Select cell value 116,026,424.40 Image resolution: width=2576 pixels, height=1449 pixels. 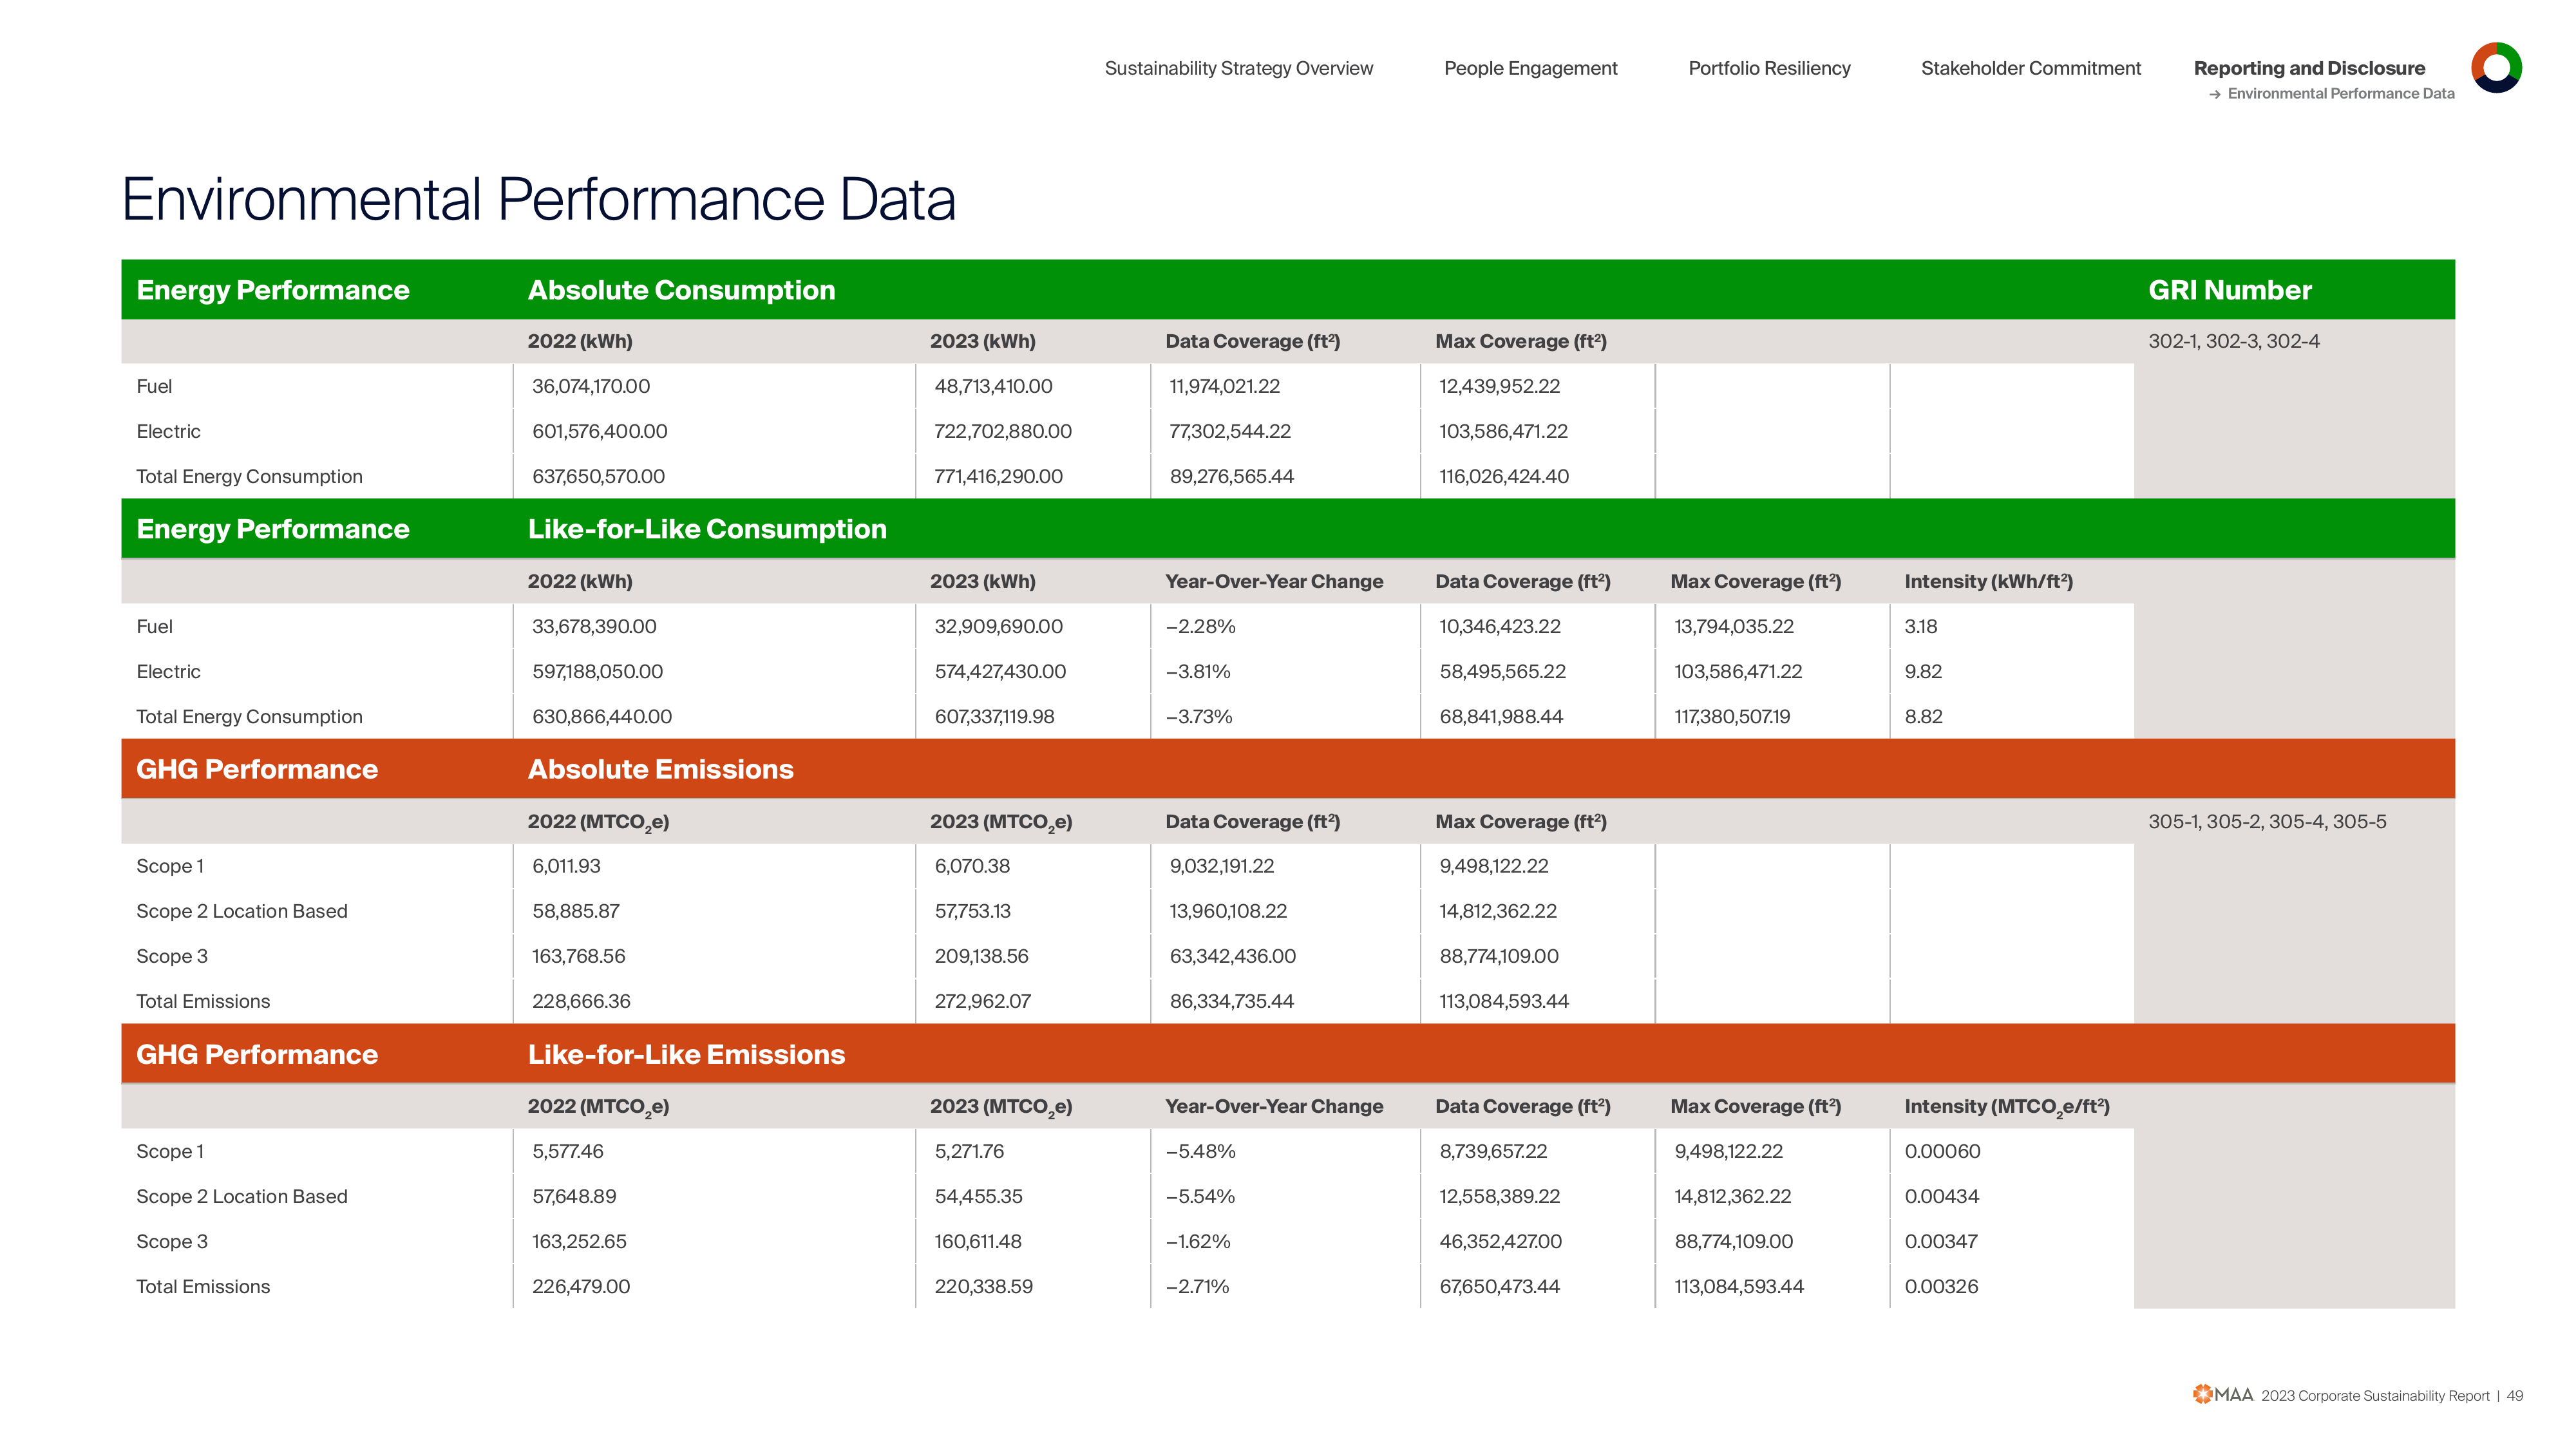coord(1504,476)
